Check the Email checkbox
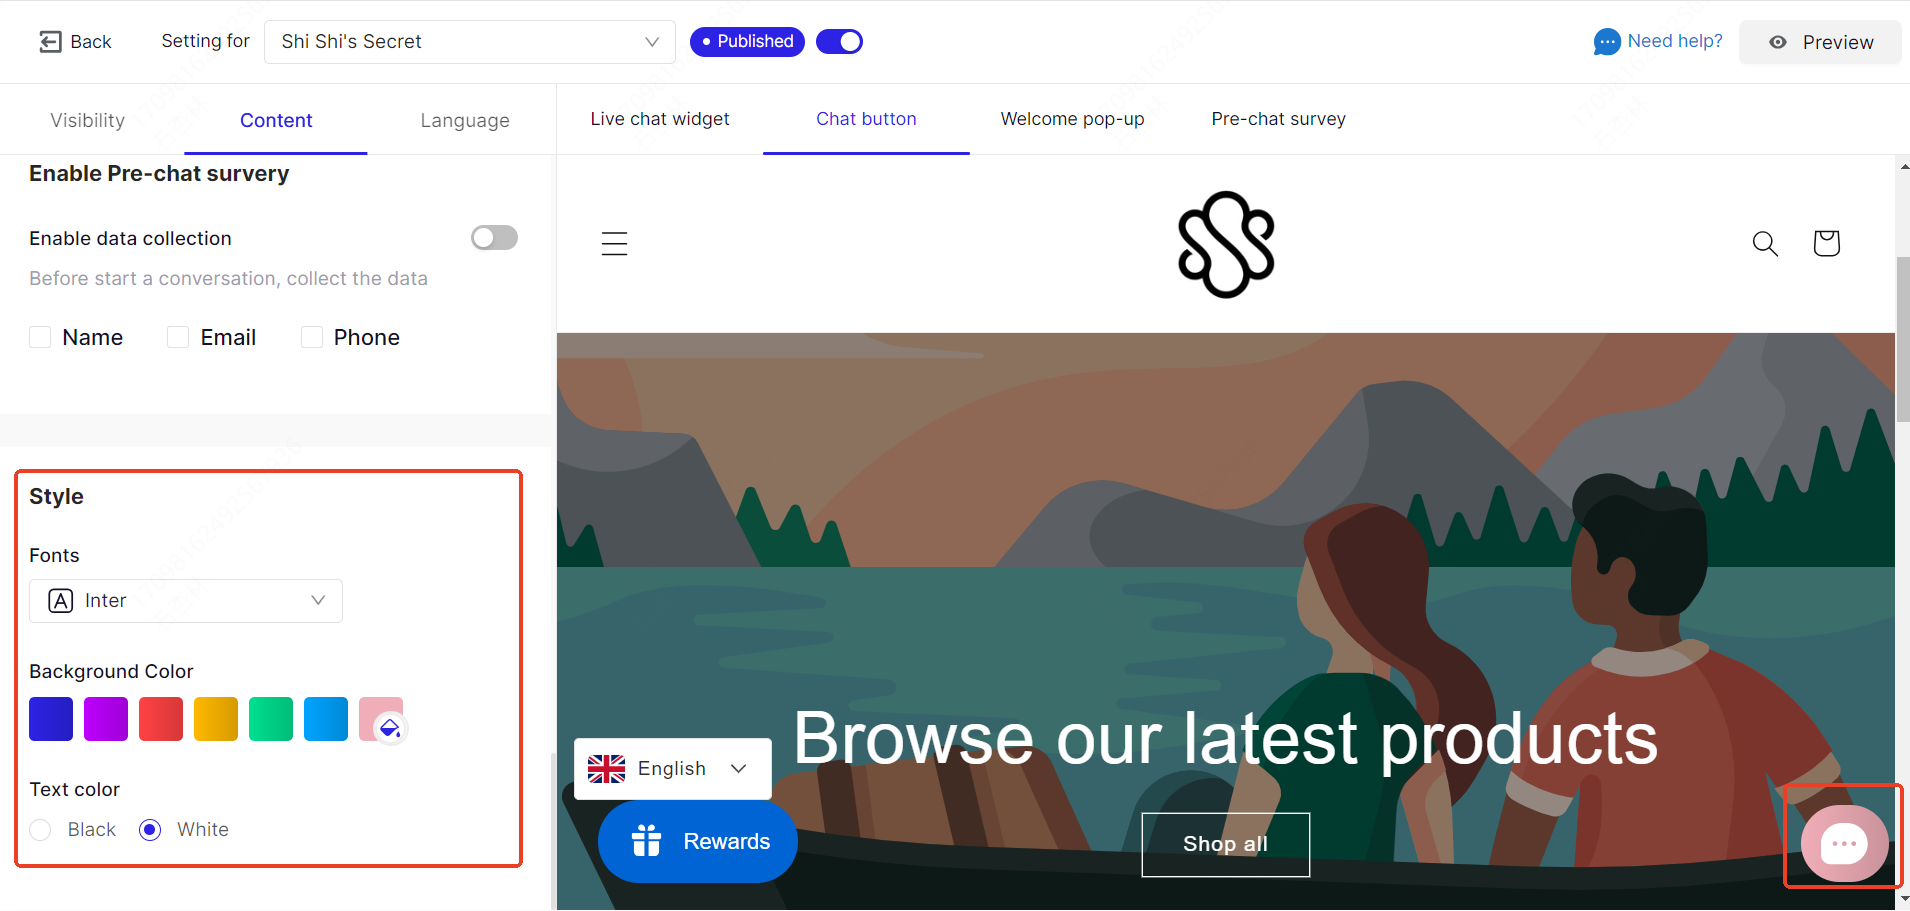The width and height of the screenshot is (1910, 911). [x=178, y=337]
